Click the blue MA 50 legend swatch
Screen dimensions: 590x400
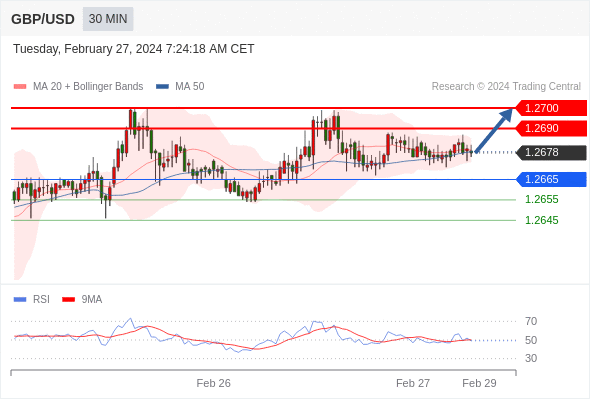(x=162, y=87)
